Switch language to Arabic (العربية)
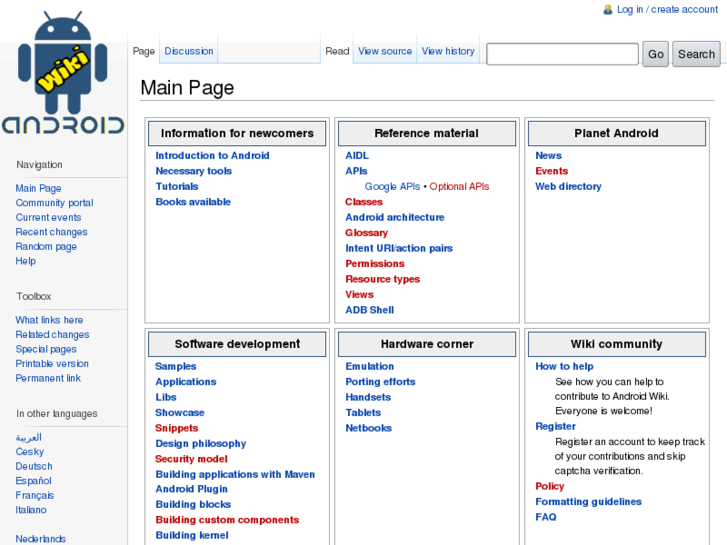This screenshot has width=727, height=545. coord(29,437)
